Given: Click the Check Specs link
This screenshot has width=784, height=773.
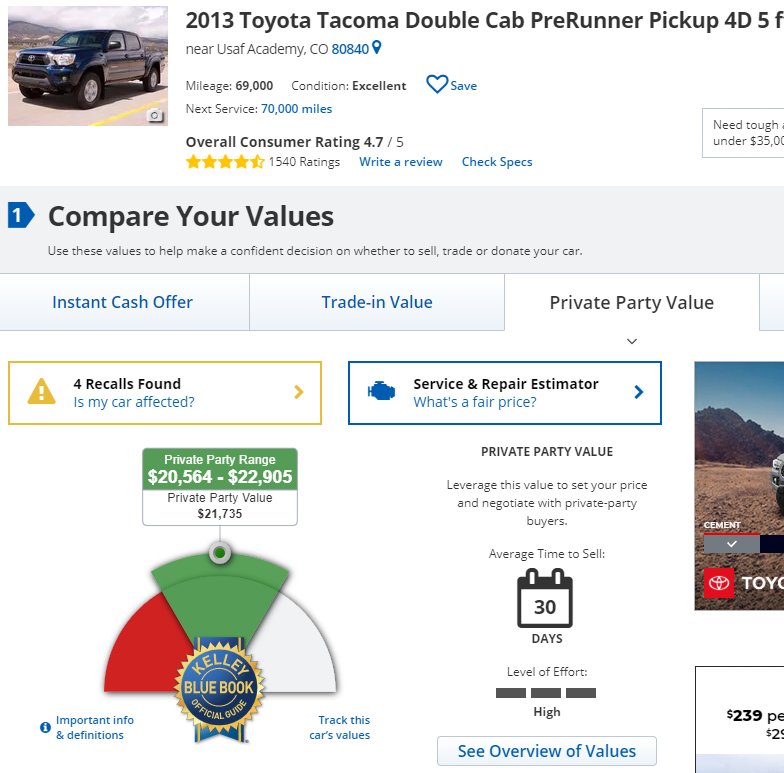Looking at the screenshot, I should click(497, 162).
